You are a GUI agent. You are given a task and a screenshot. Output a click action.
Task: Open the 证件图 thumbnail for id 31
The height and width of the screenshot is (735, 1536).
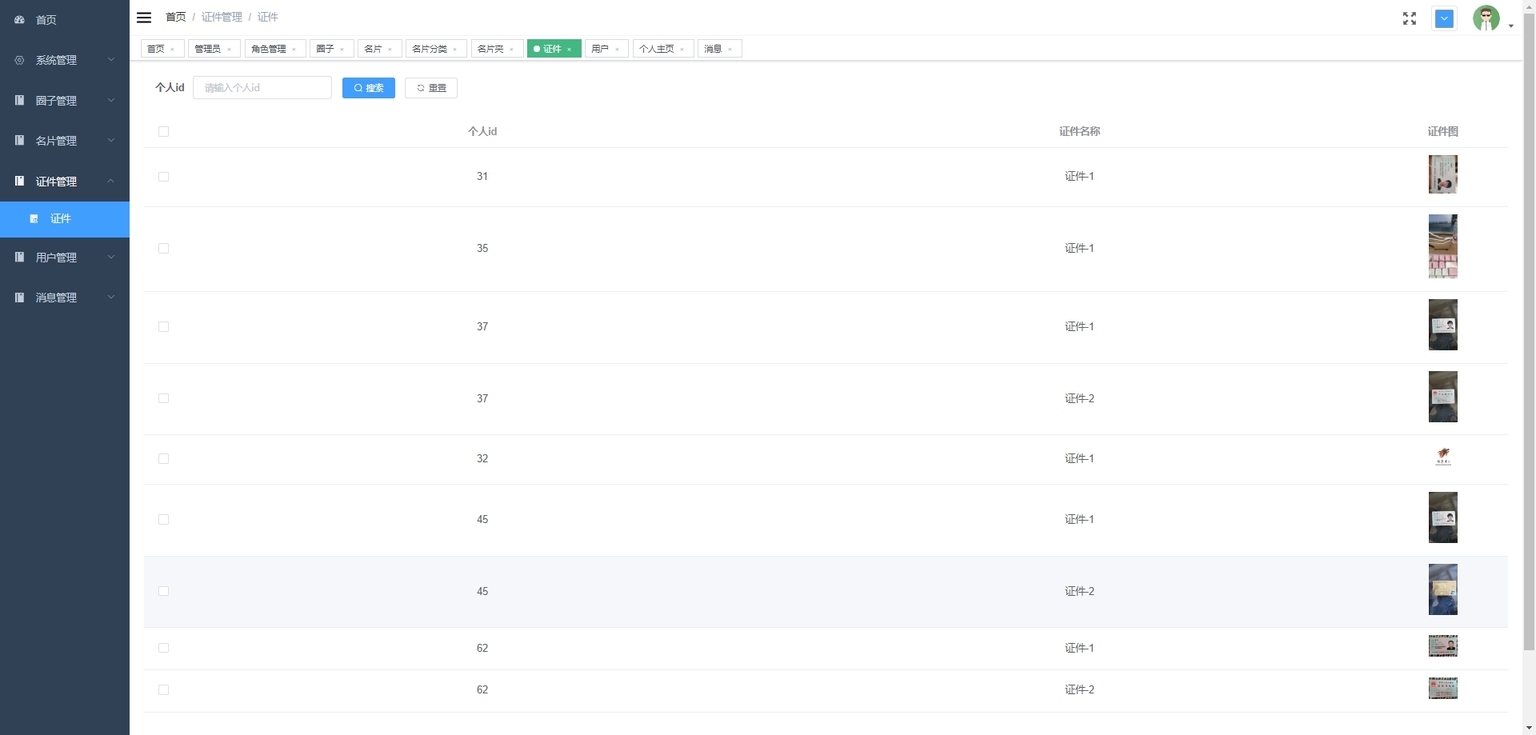click(1443, 174)
